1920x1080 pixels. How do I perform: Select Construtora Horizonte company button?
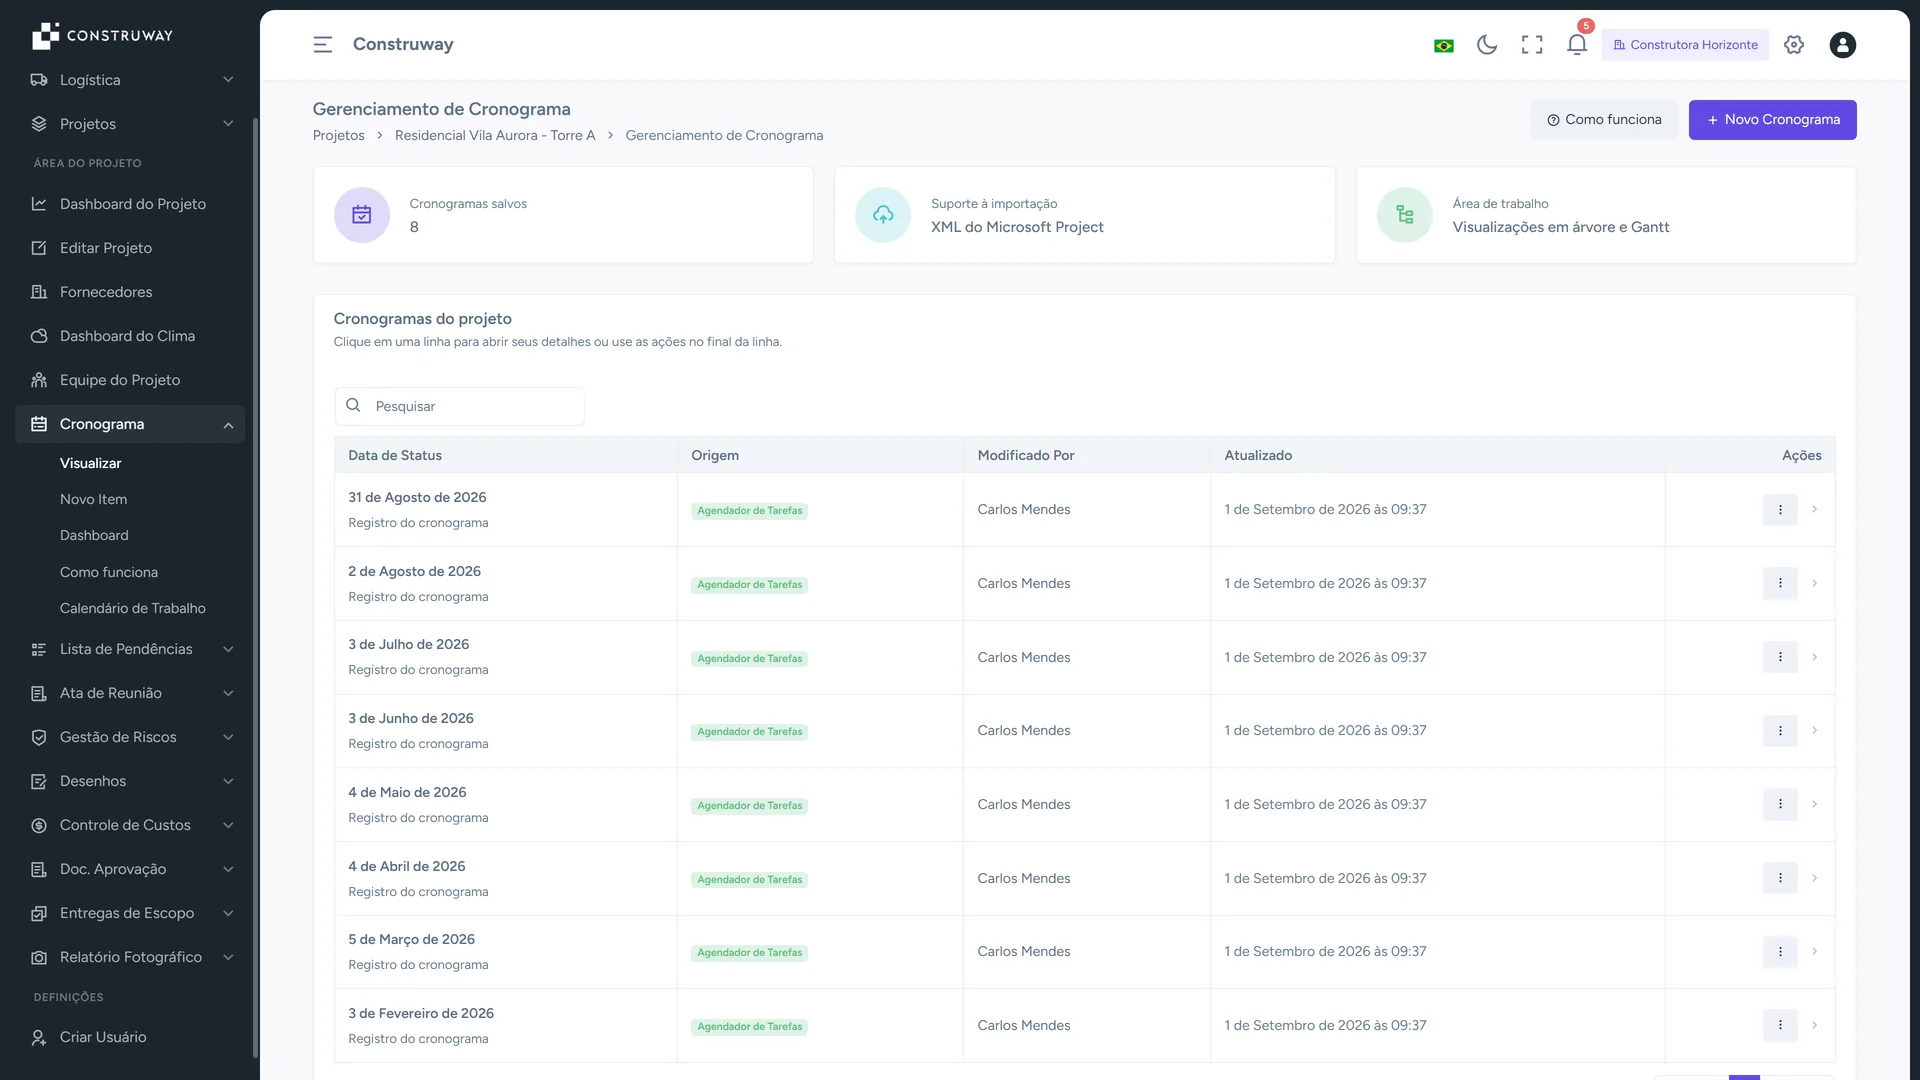click(1685, 45)
